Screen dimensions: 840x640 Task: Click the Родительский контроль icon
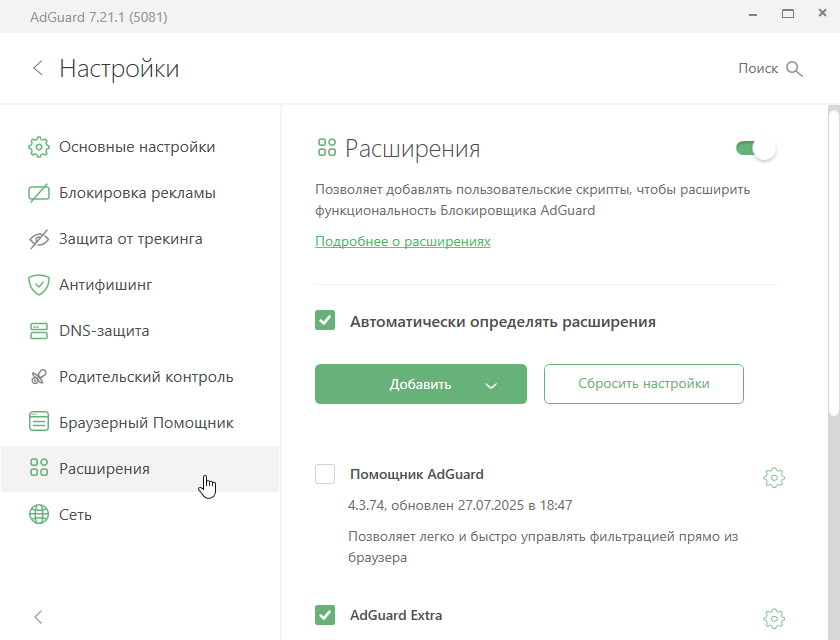coord(39,377)
